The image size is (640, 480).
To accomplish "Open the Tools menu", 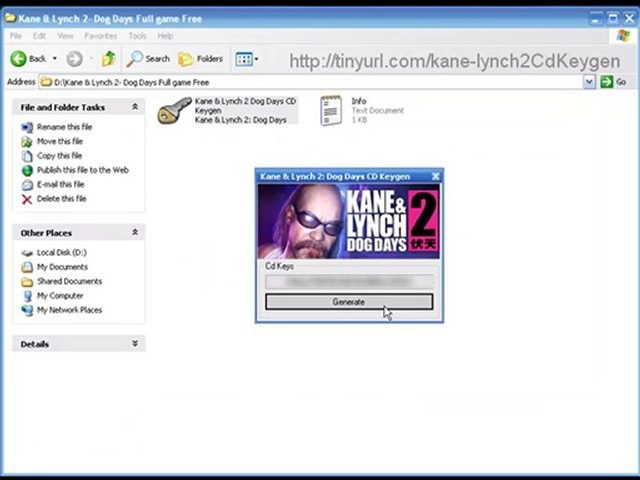I will 138,36.
